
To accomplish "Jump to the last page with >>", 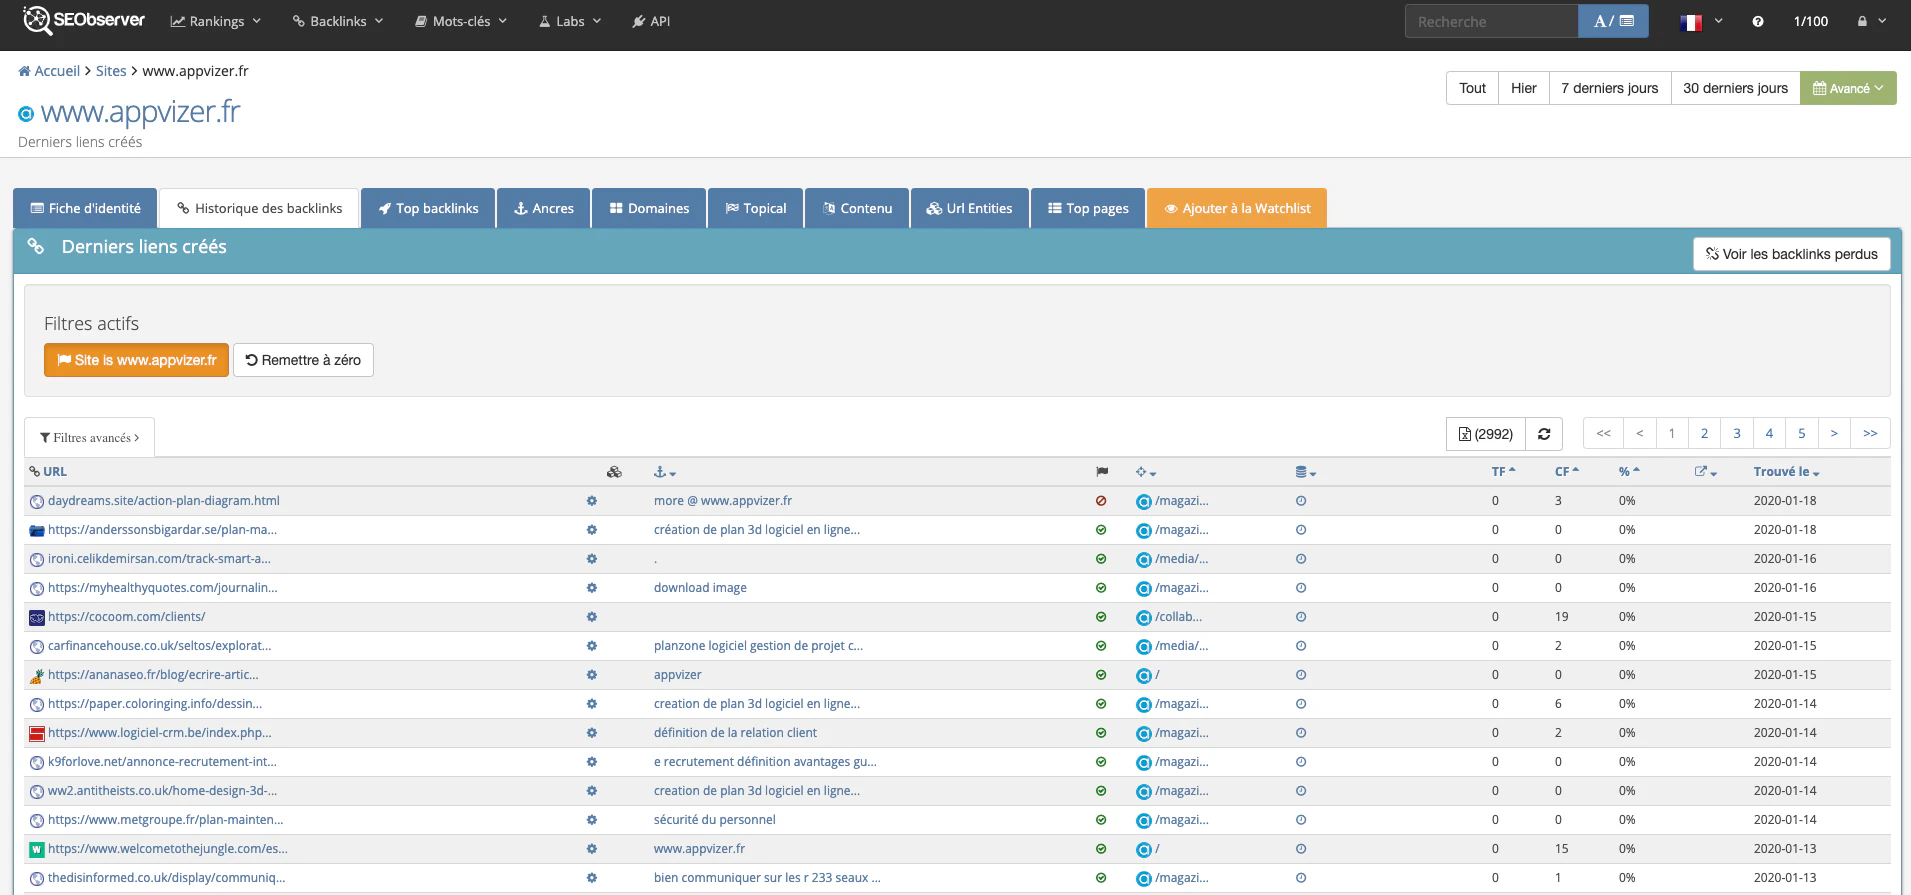I will tap(1870, 433).
